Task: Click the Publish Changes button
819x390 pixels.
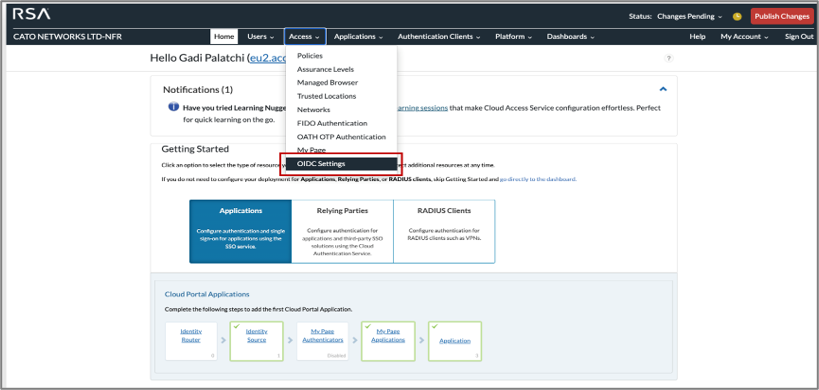Action: click(781, 16)
